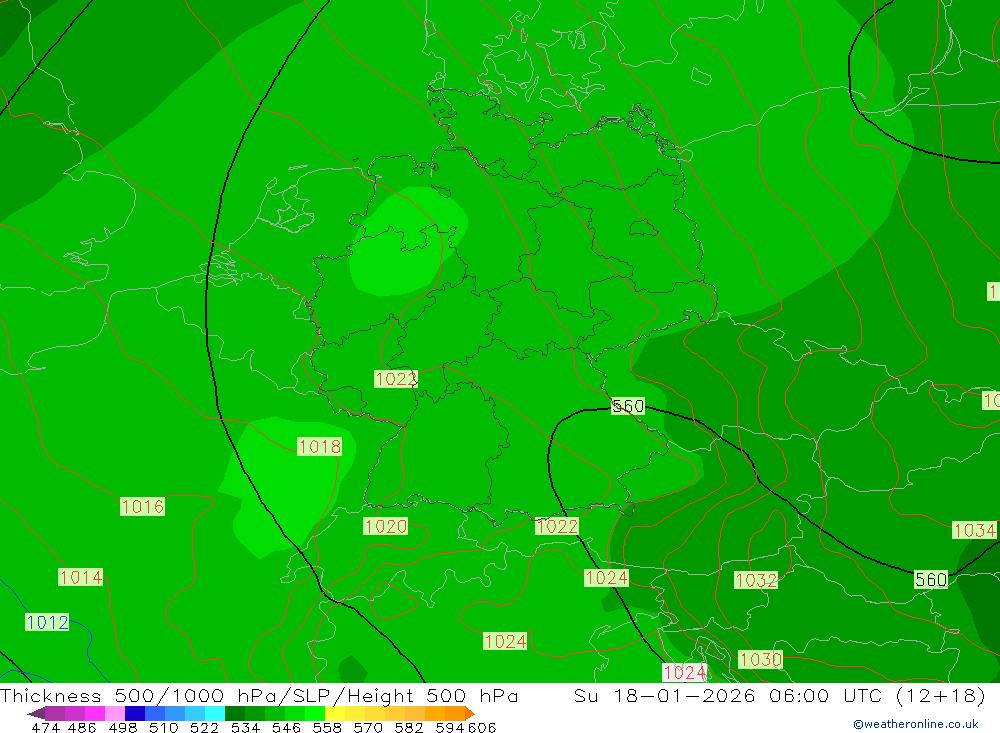Click the 474 legend value
This screenshot has width=1000, height=733.
click(45, 727)
